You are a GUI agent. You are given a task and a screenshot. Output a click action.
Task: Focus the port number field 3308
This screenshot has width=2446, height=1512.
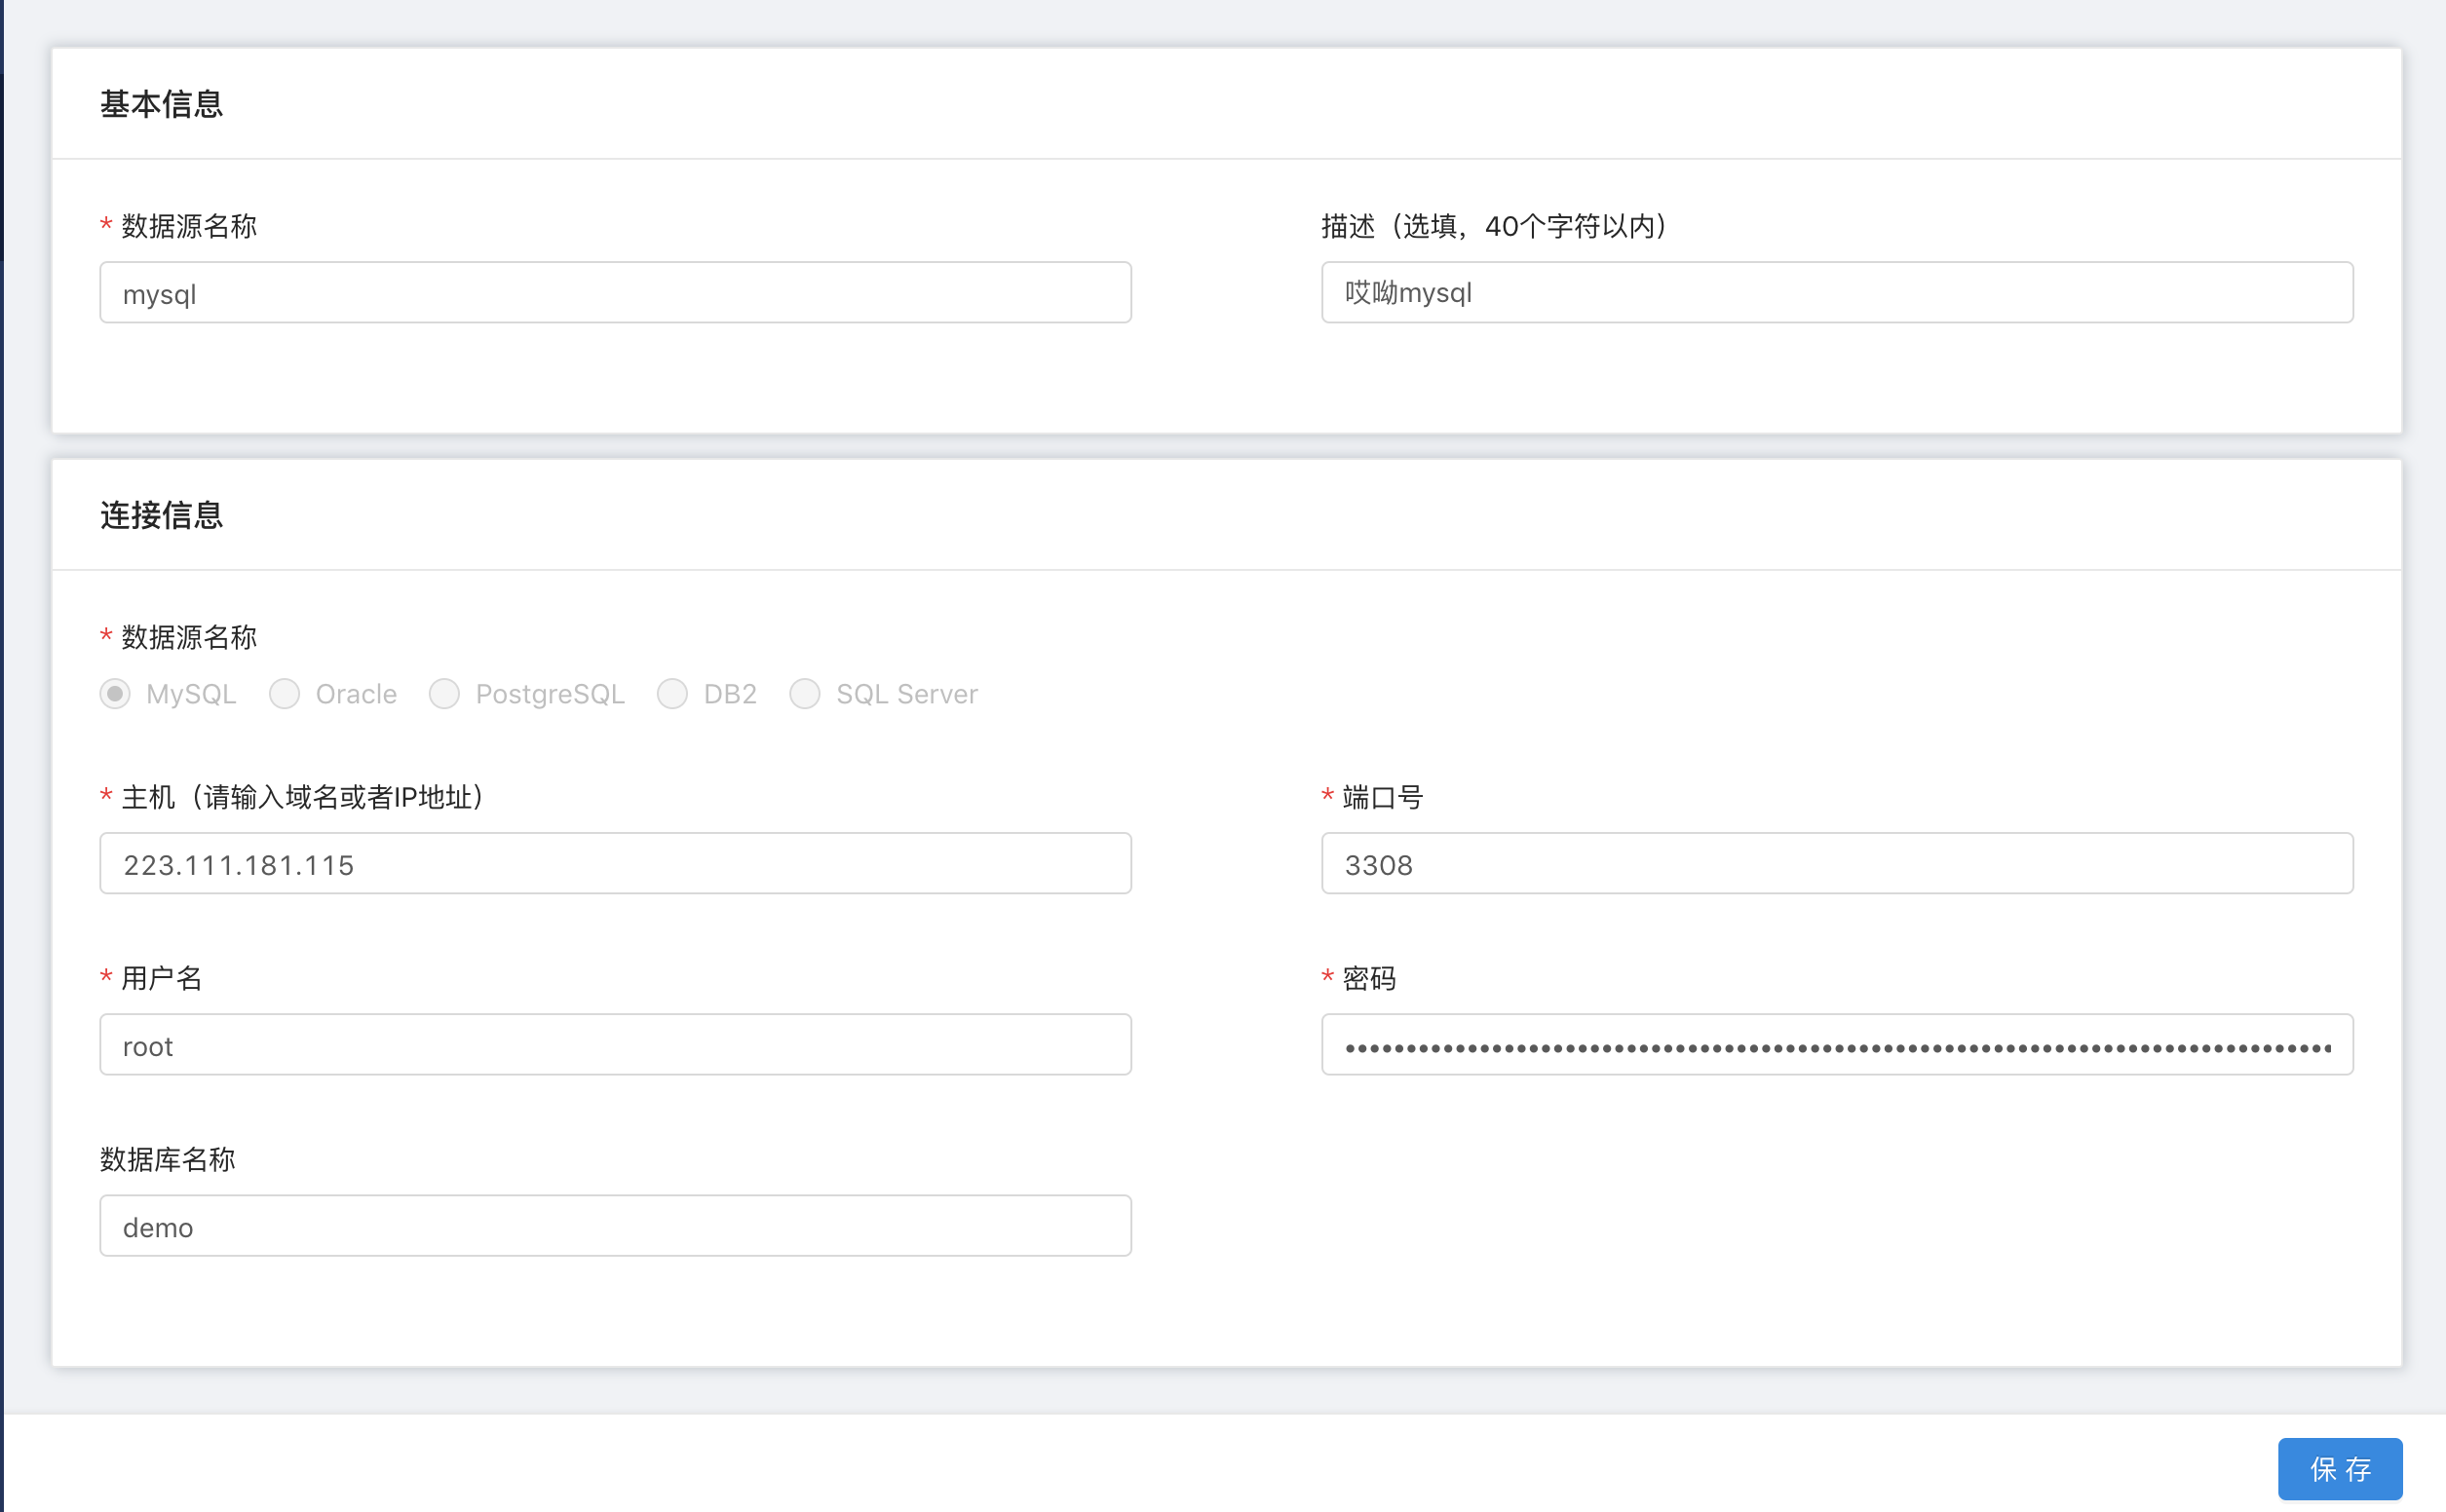(1836, 864)
